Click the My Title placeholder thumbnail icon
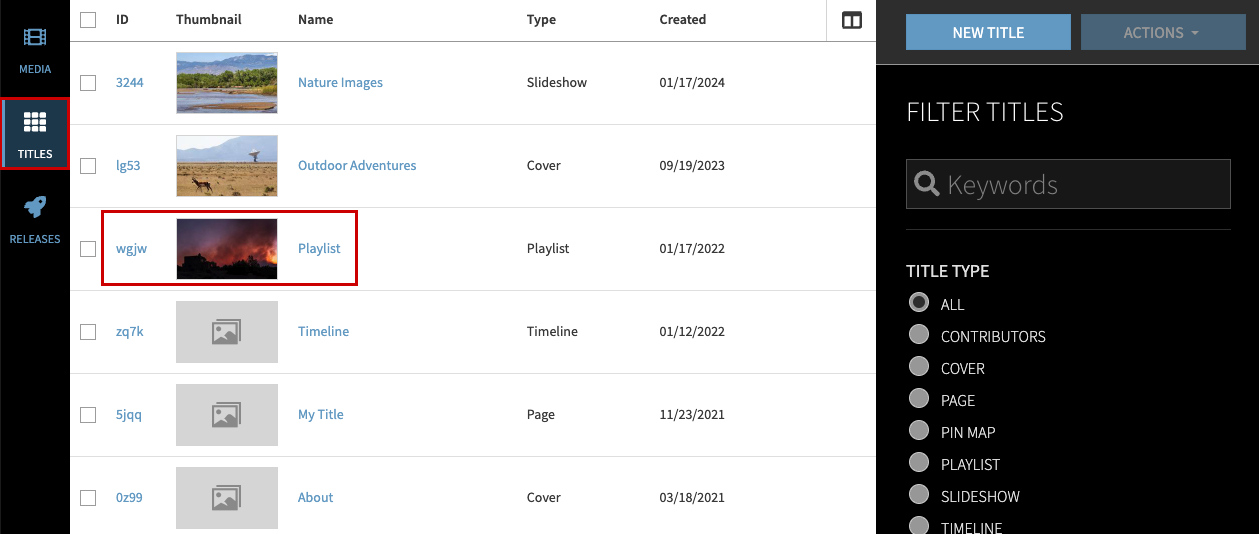This screenshot has height=534, width=1259. point(226,415)
